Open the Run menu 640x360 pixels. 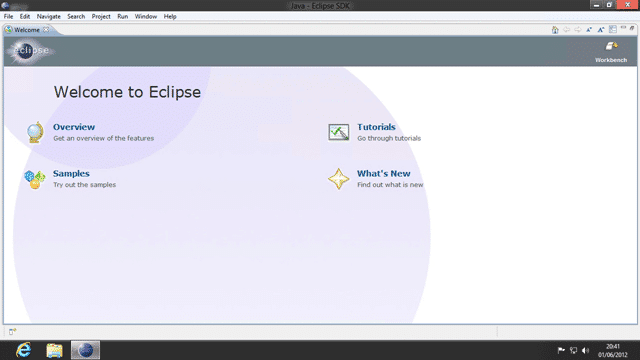pyautogui.click(x=123, y=16)
